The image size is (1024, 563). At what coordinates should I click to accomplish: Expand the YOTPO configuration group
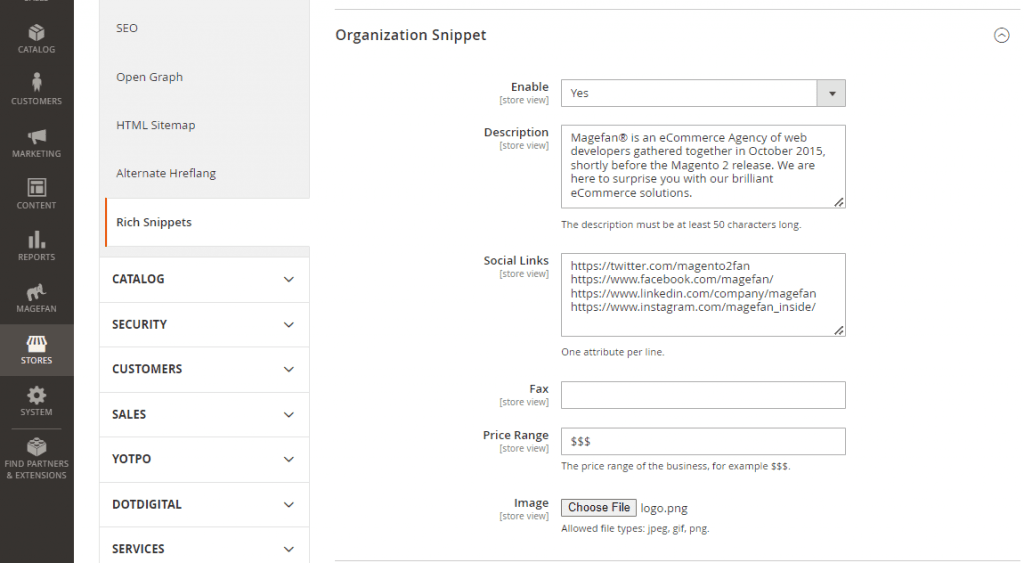click(x=204, y=459)
